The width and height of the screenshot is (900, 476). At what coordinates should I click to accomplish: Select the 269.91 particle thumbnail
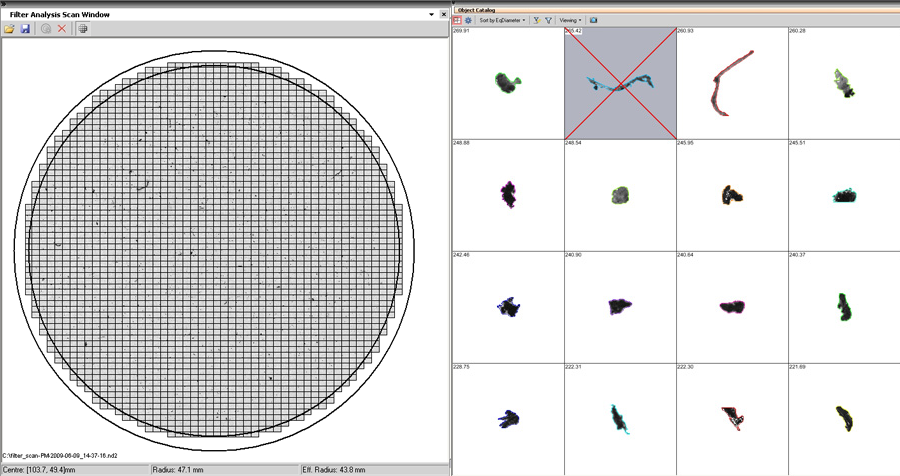pyautogui.click(x=508, y=84)
